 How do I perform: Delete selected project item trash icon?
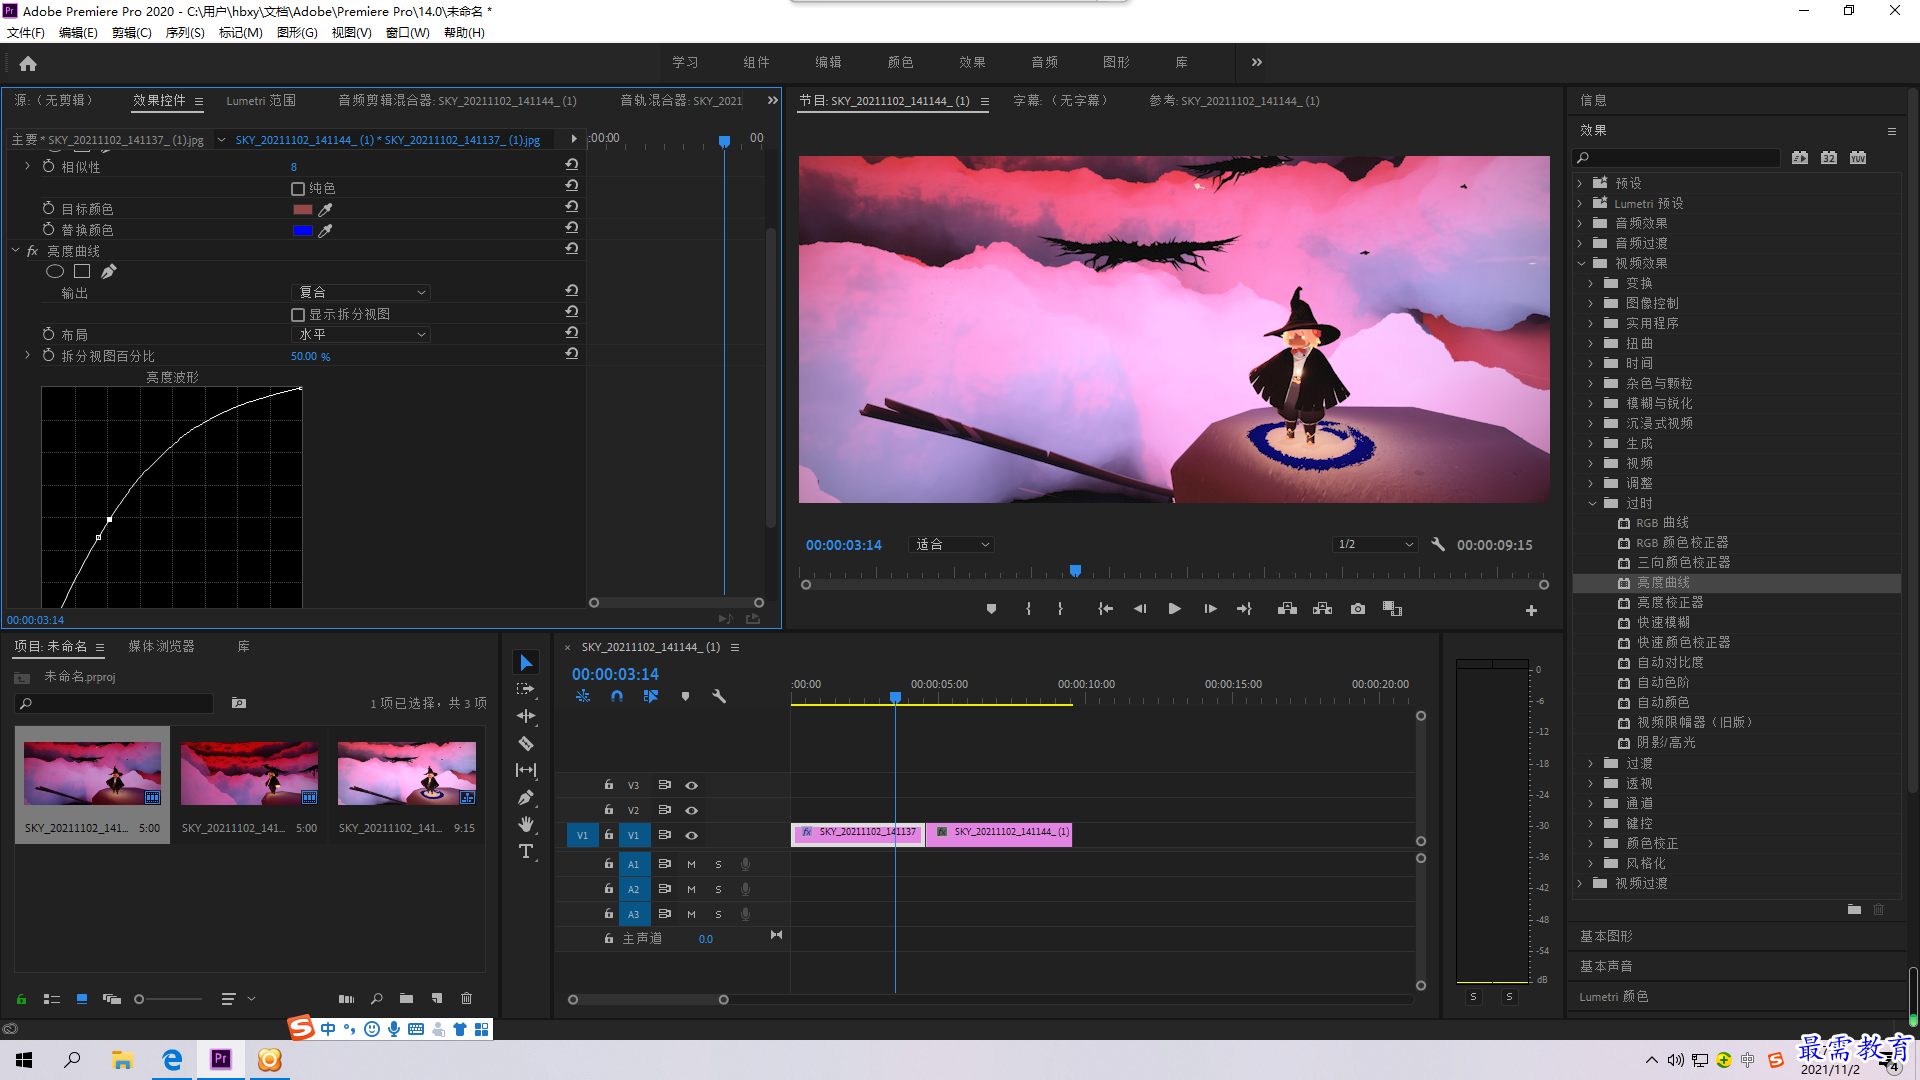466,998
